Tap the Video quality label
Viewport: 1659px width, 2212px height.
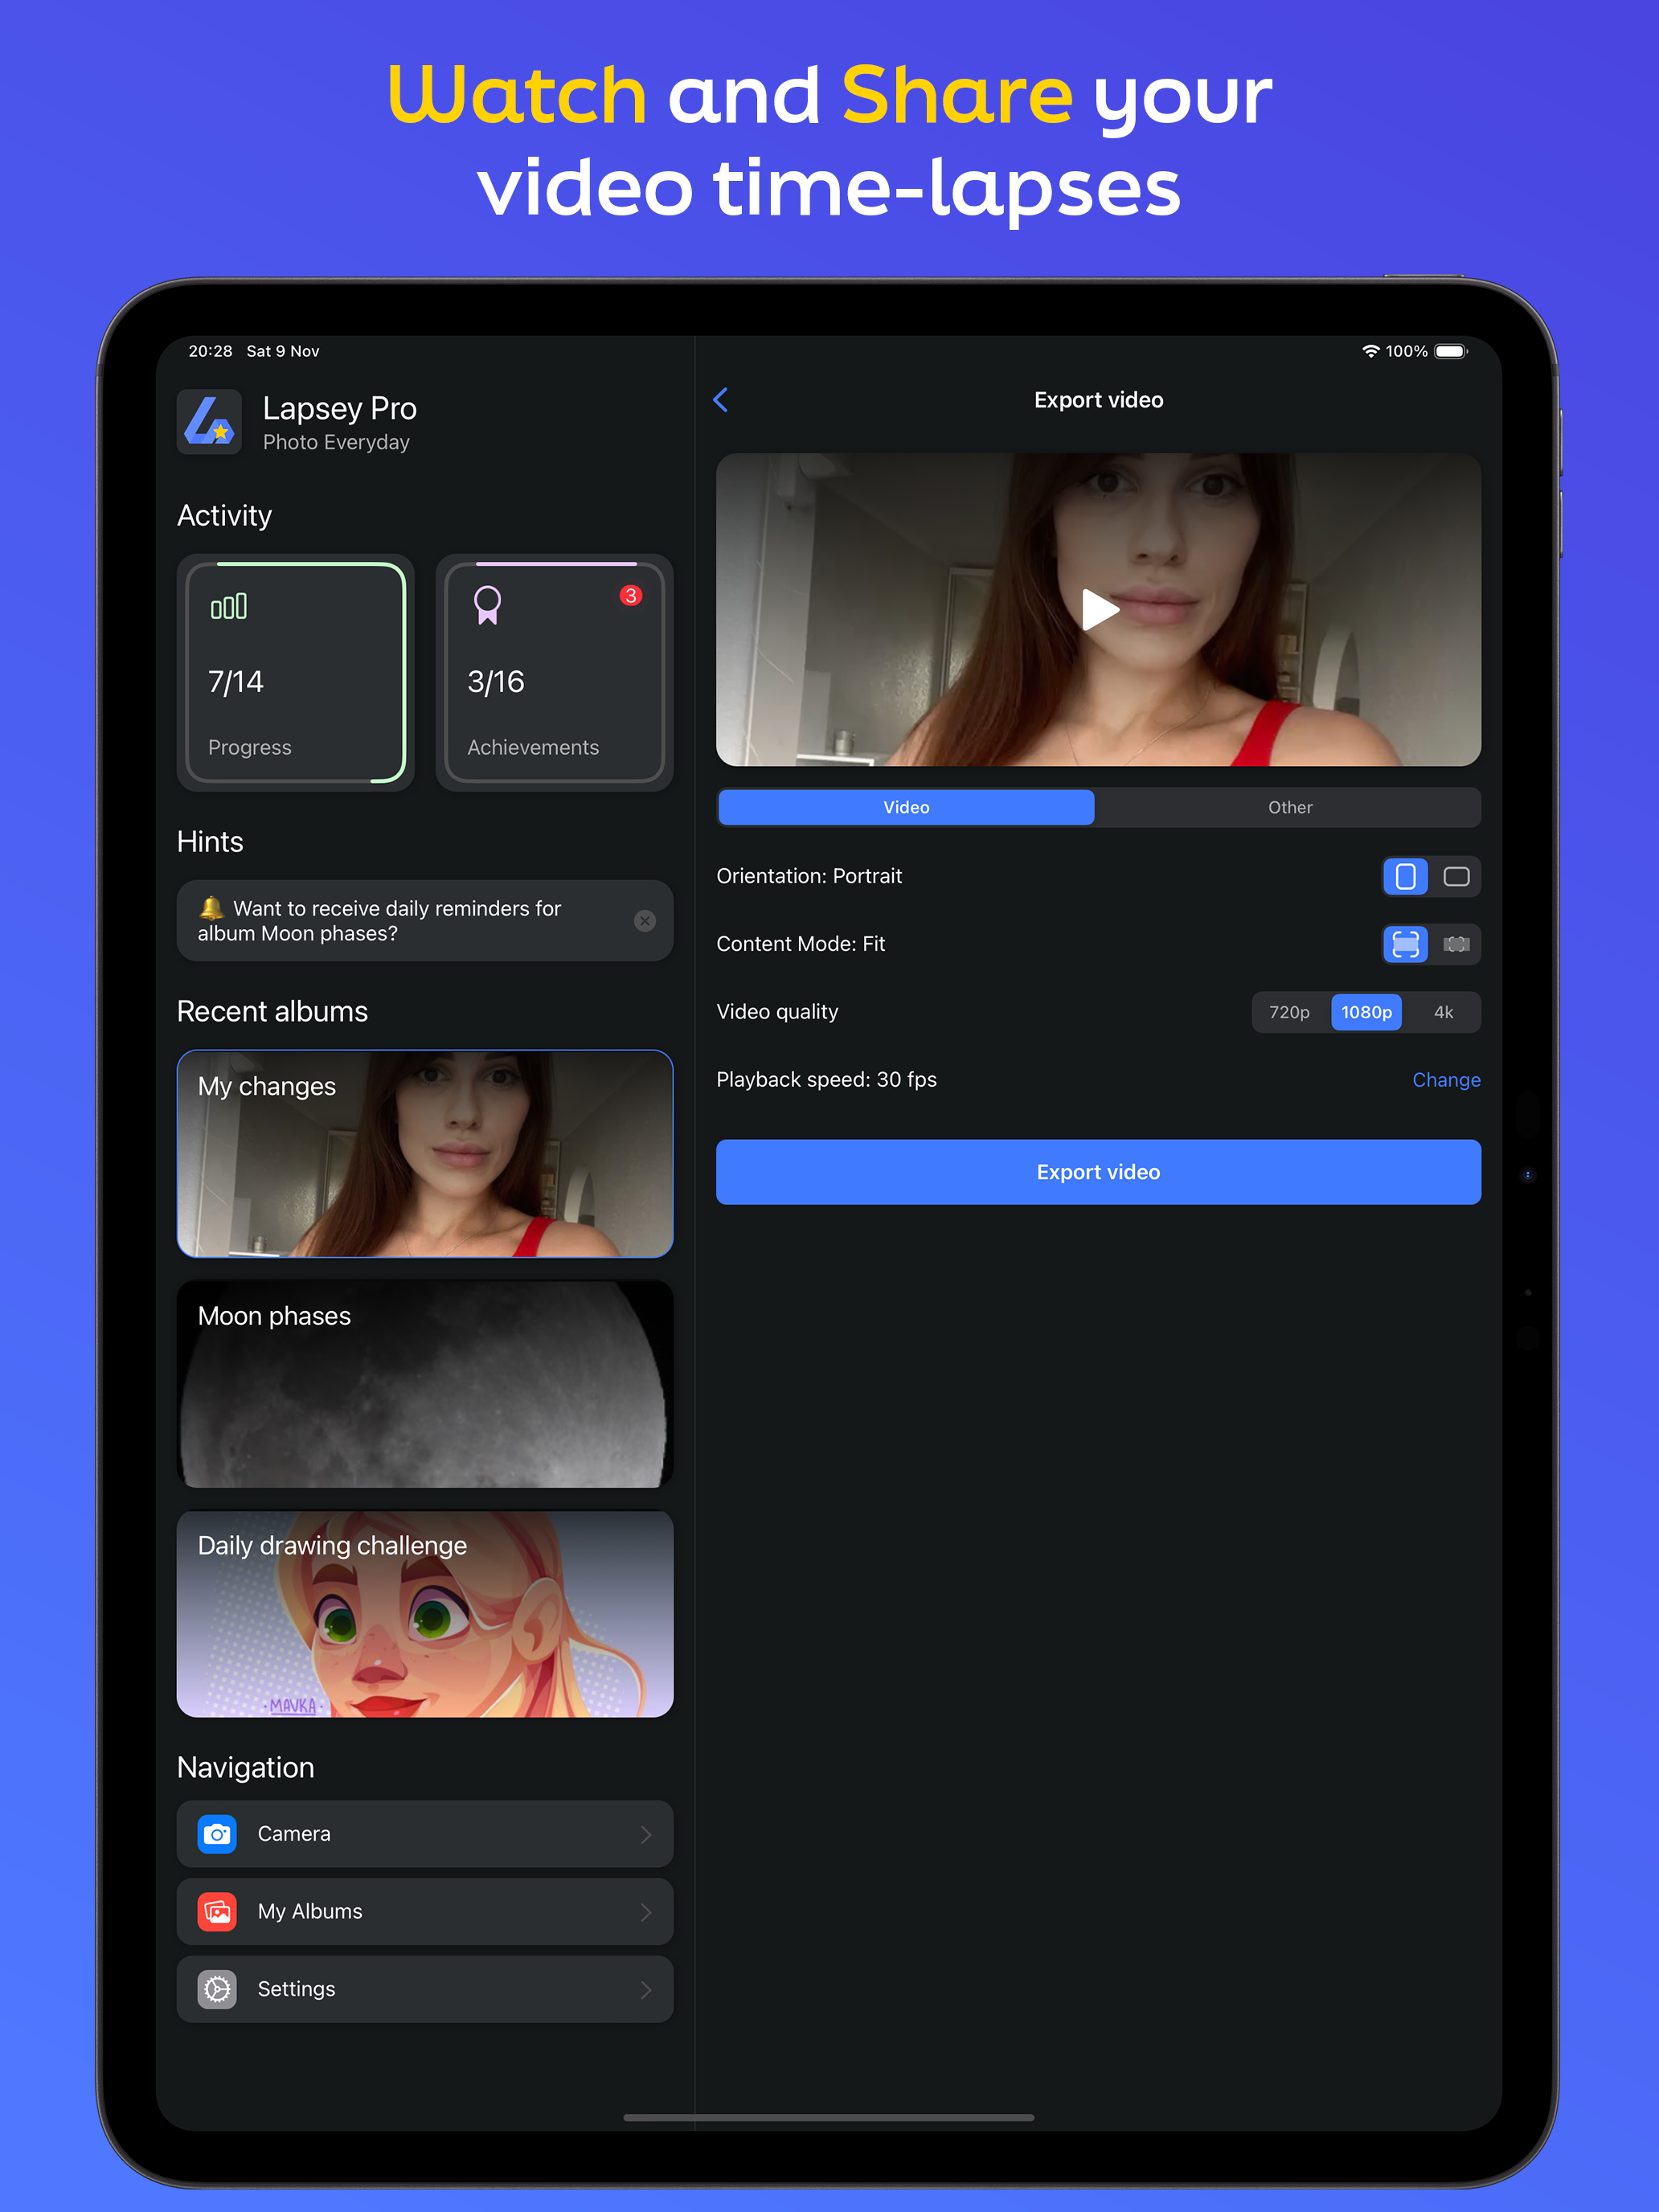pos(778,1012)
